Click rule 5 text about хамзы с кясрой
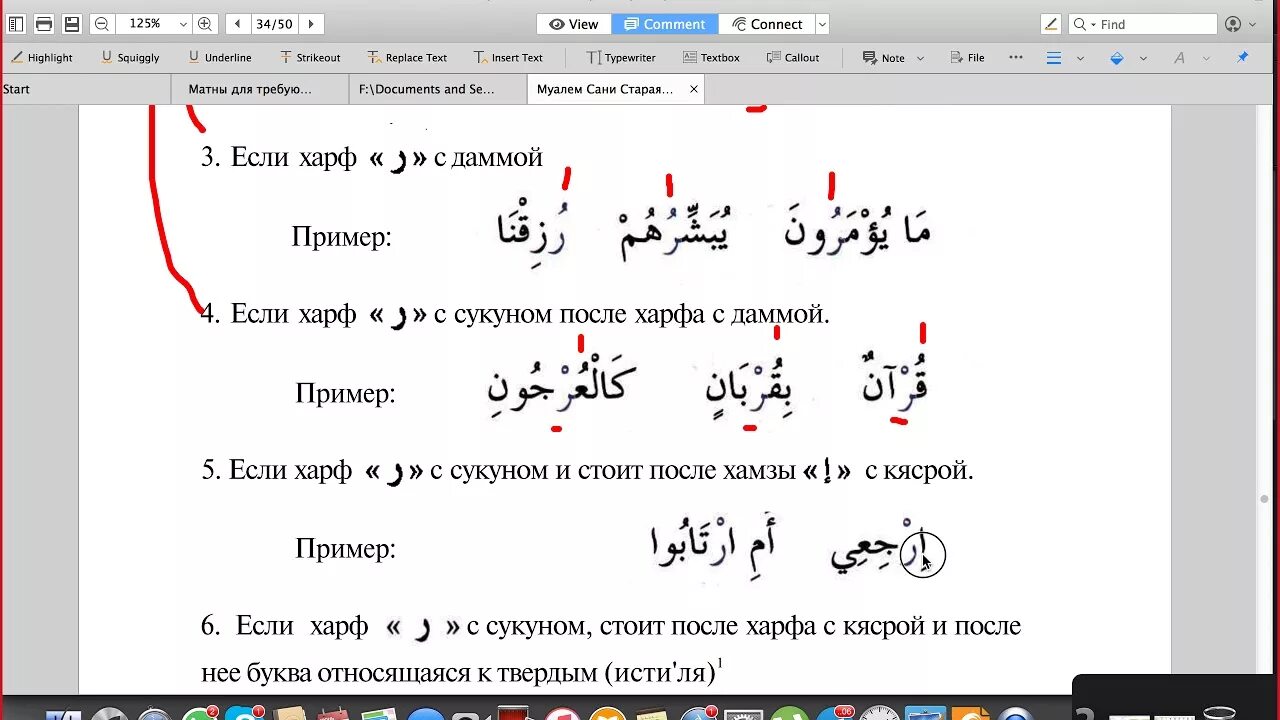This screenshot has width=1280, height=720. coord(586,470)
